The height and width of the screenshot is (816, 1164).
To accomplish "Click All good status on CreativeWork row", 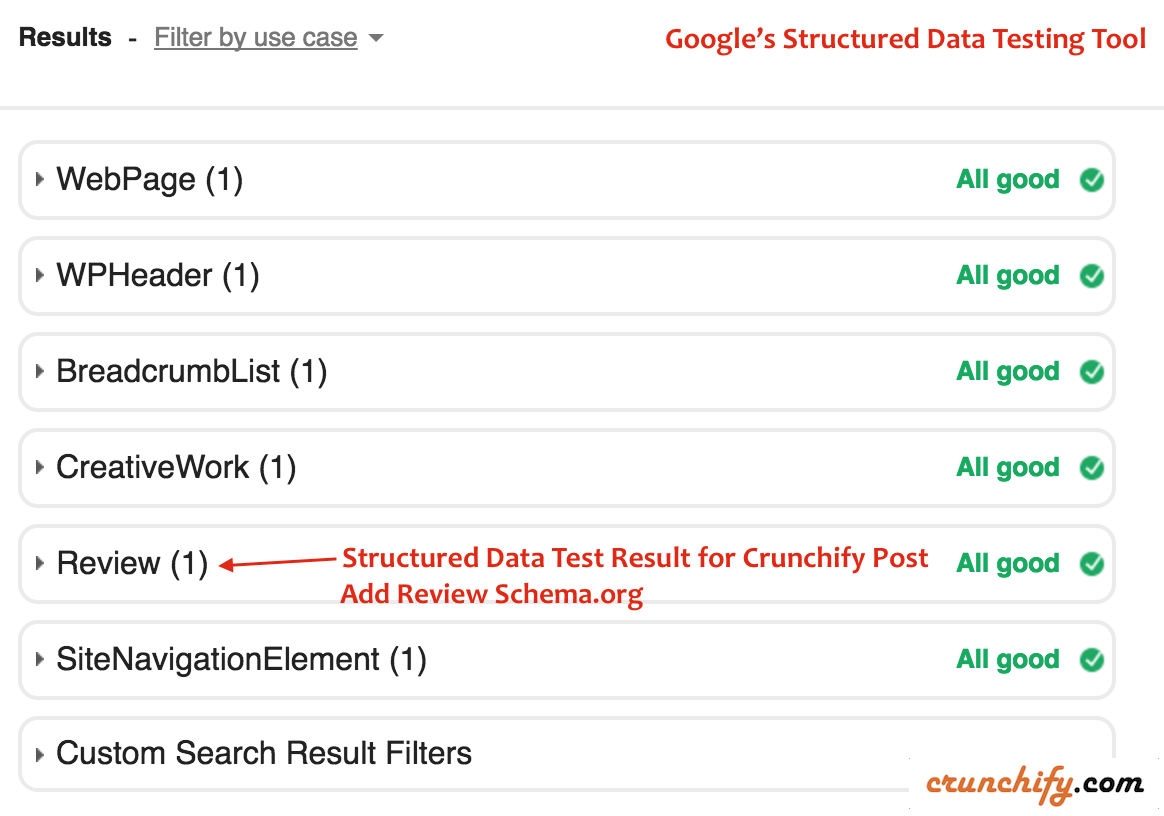I will (x=1008, y=468).
